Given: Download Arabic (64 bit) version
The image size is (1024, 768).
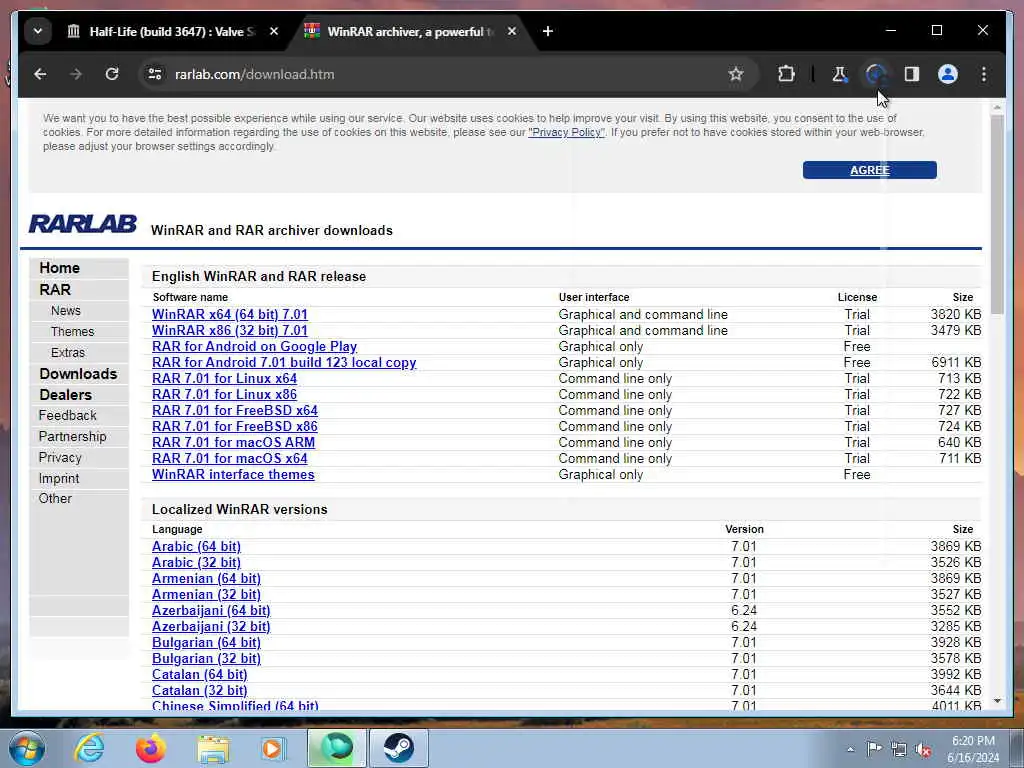Looking at the screenshot, I should 197,547.
